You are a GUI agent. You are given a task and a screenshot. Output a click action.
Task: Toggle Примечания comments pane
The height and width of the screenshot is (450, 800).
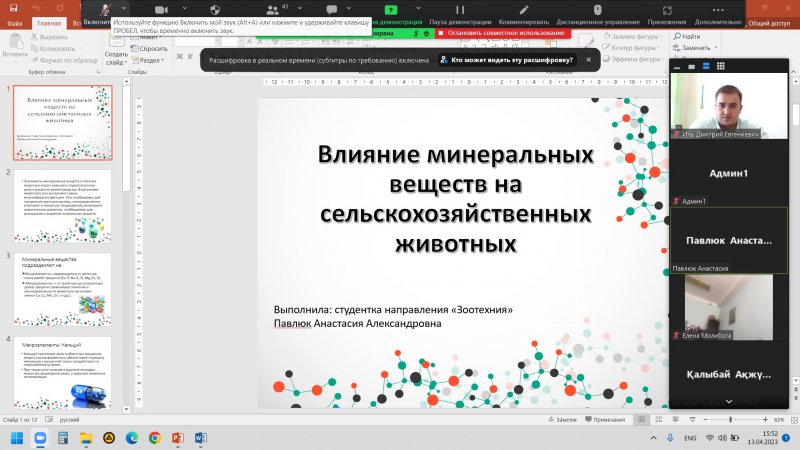pyautogui.click(x=605, y=419)
